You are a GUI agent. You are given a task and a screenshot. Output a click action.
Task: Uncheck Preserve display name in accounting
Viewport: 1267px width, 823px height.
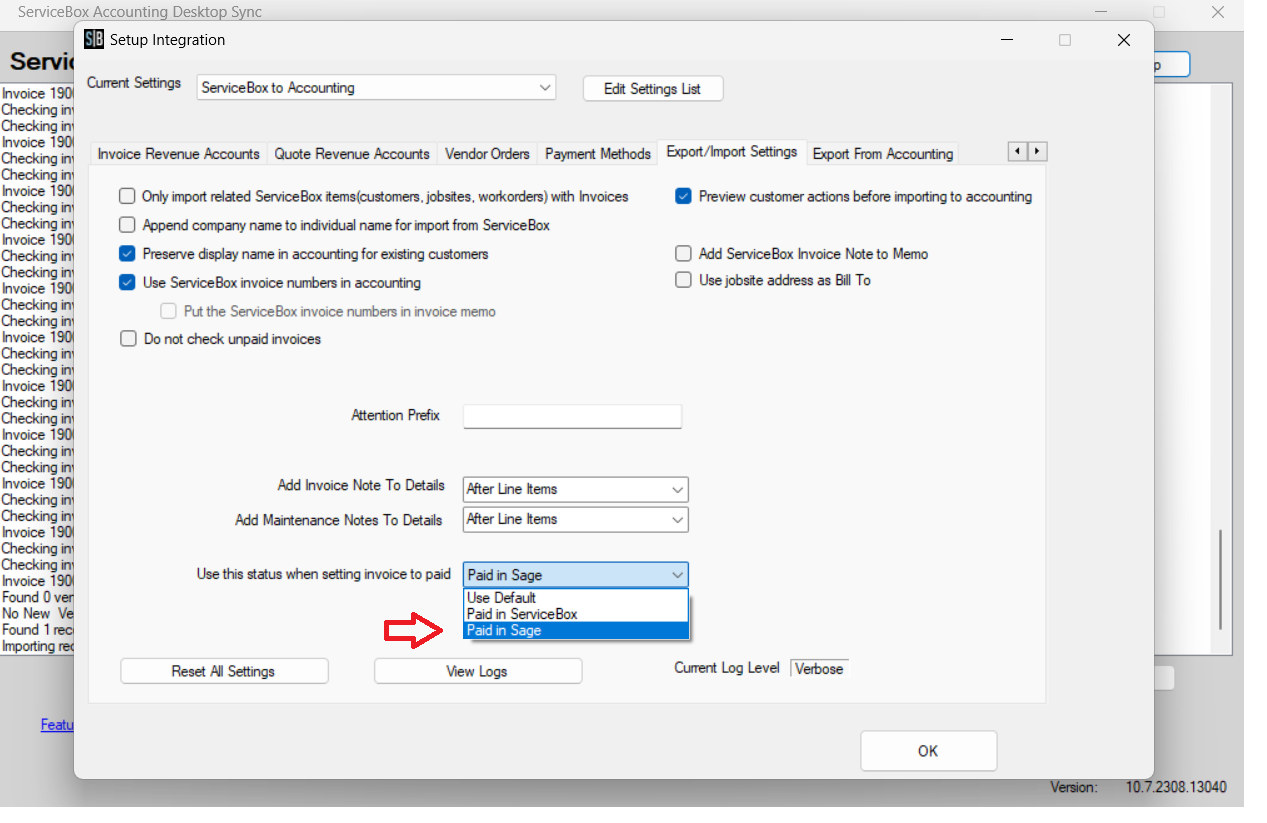coord(127,254)
